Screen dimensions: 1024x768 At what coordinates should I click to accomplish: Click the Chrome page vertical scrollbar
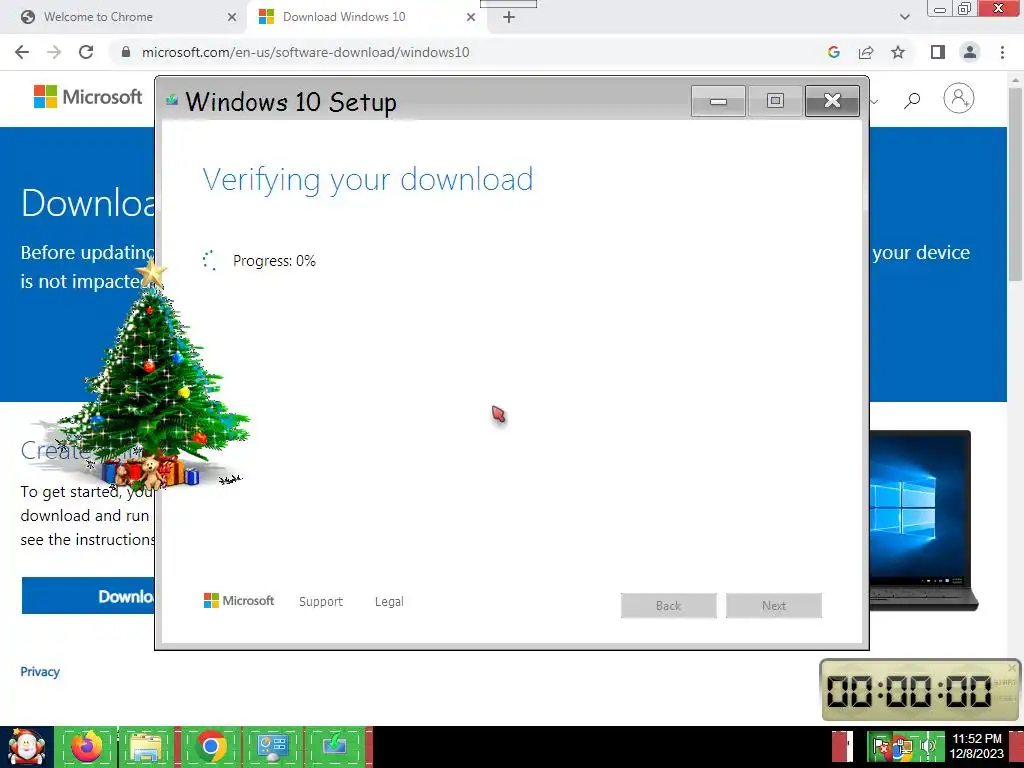coord(1015,185)
